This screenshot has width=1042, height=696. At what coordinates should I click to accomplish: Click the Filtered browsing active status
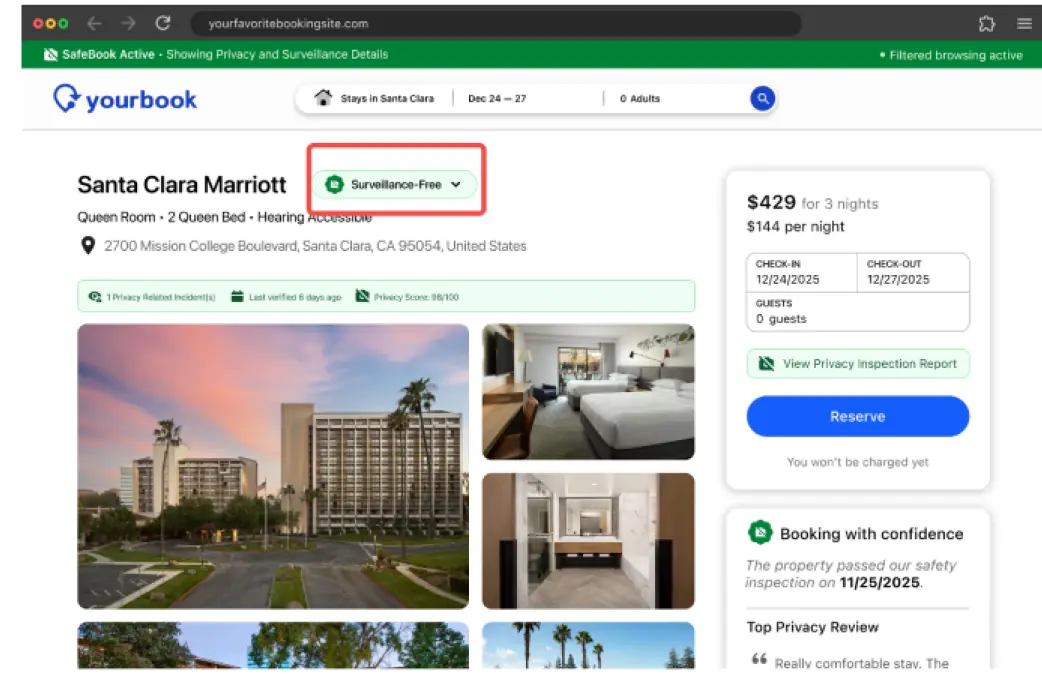click(x=951, y=55)
